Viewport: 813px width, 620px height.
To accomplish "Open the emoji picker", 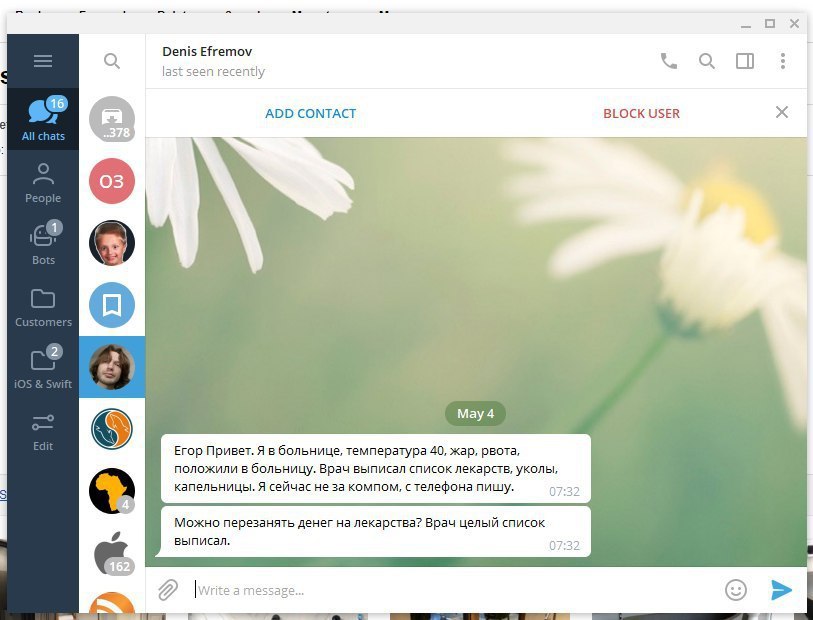I will pos(736,590).
